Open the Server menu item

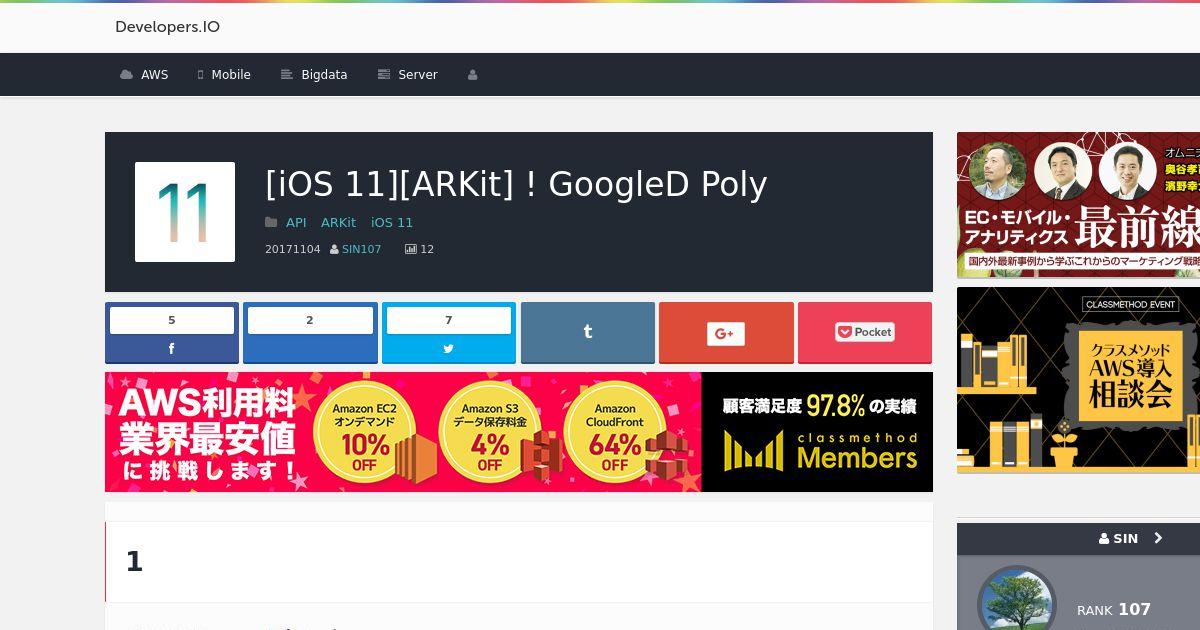point(407,75)
